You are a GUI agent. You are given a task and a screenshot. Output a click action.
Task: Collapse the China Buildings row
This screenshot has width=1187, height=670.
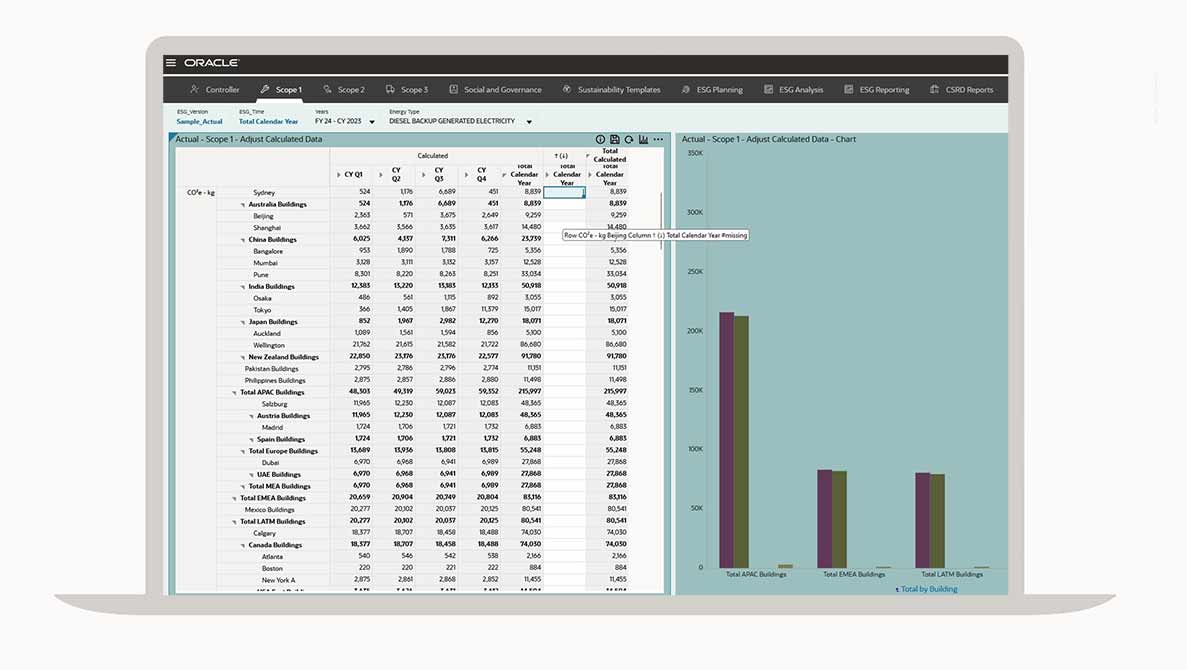(243, 240)
